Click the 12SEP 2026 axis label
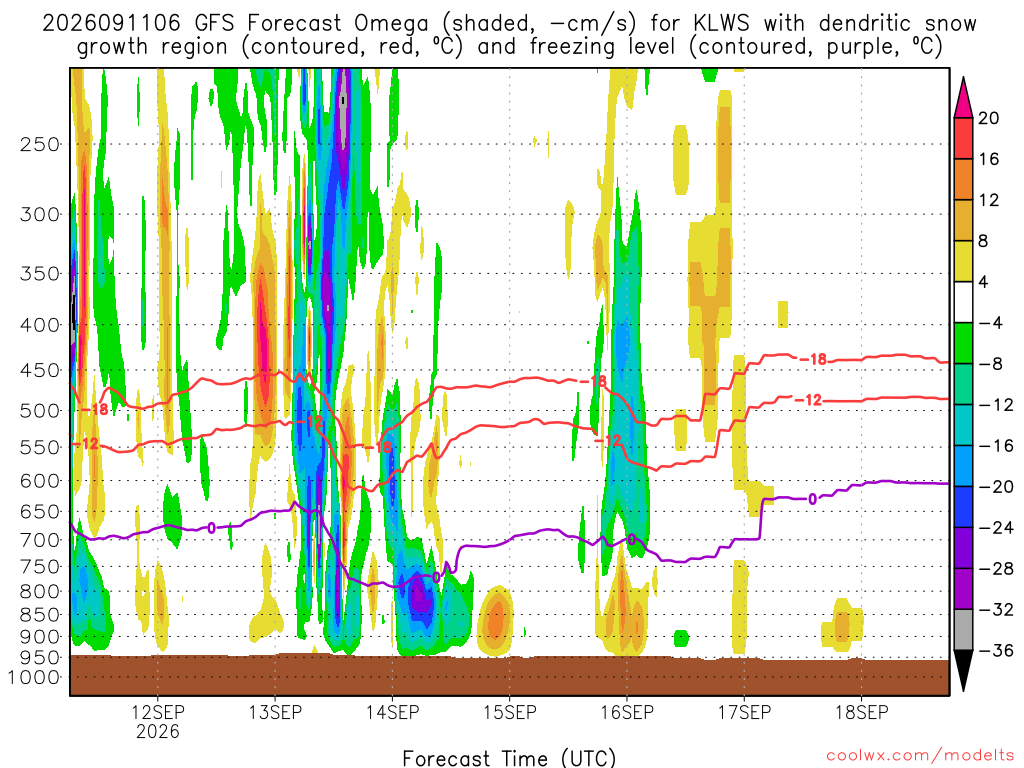Image resolution: width=1024 pixels, height=768 pixels. 158,721
